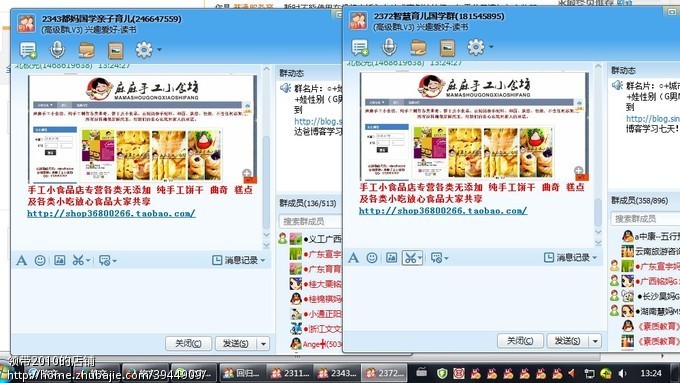Image resolution: width=680 pixels, height=383 pixels.
Task: Switch to 2372 taskbar window
Action: (384, 373)
